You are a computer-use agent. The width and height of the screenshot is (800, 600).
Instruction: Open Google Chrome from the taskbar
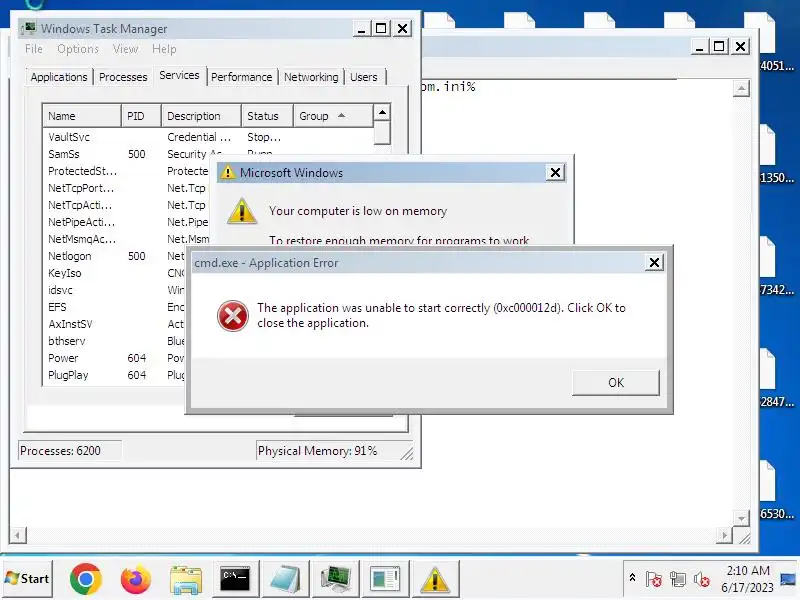pos(85,579)
